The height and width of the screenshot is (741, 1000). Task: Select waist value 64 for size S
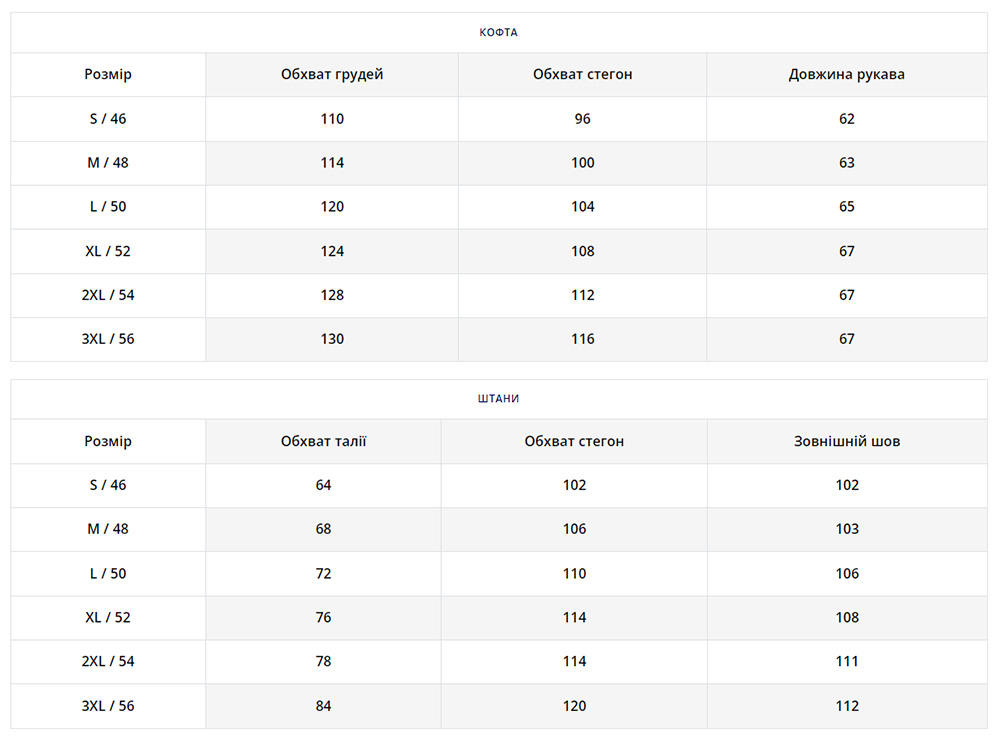coord(323,485)
